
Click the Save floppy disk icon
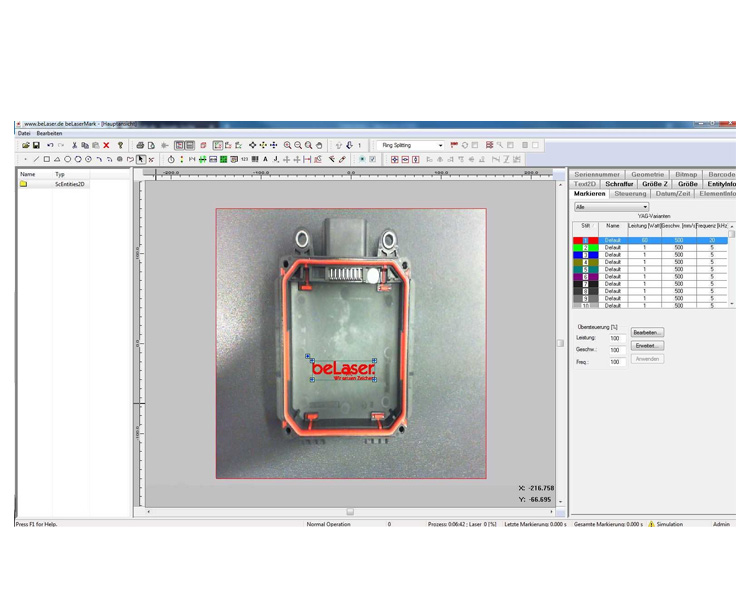coord(36,145)
